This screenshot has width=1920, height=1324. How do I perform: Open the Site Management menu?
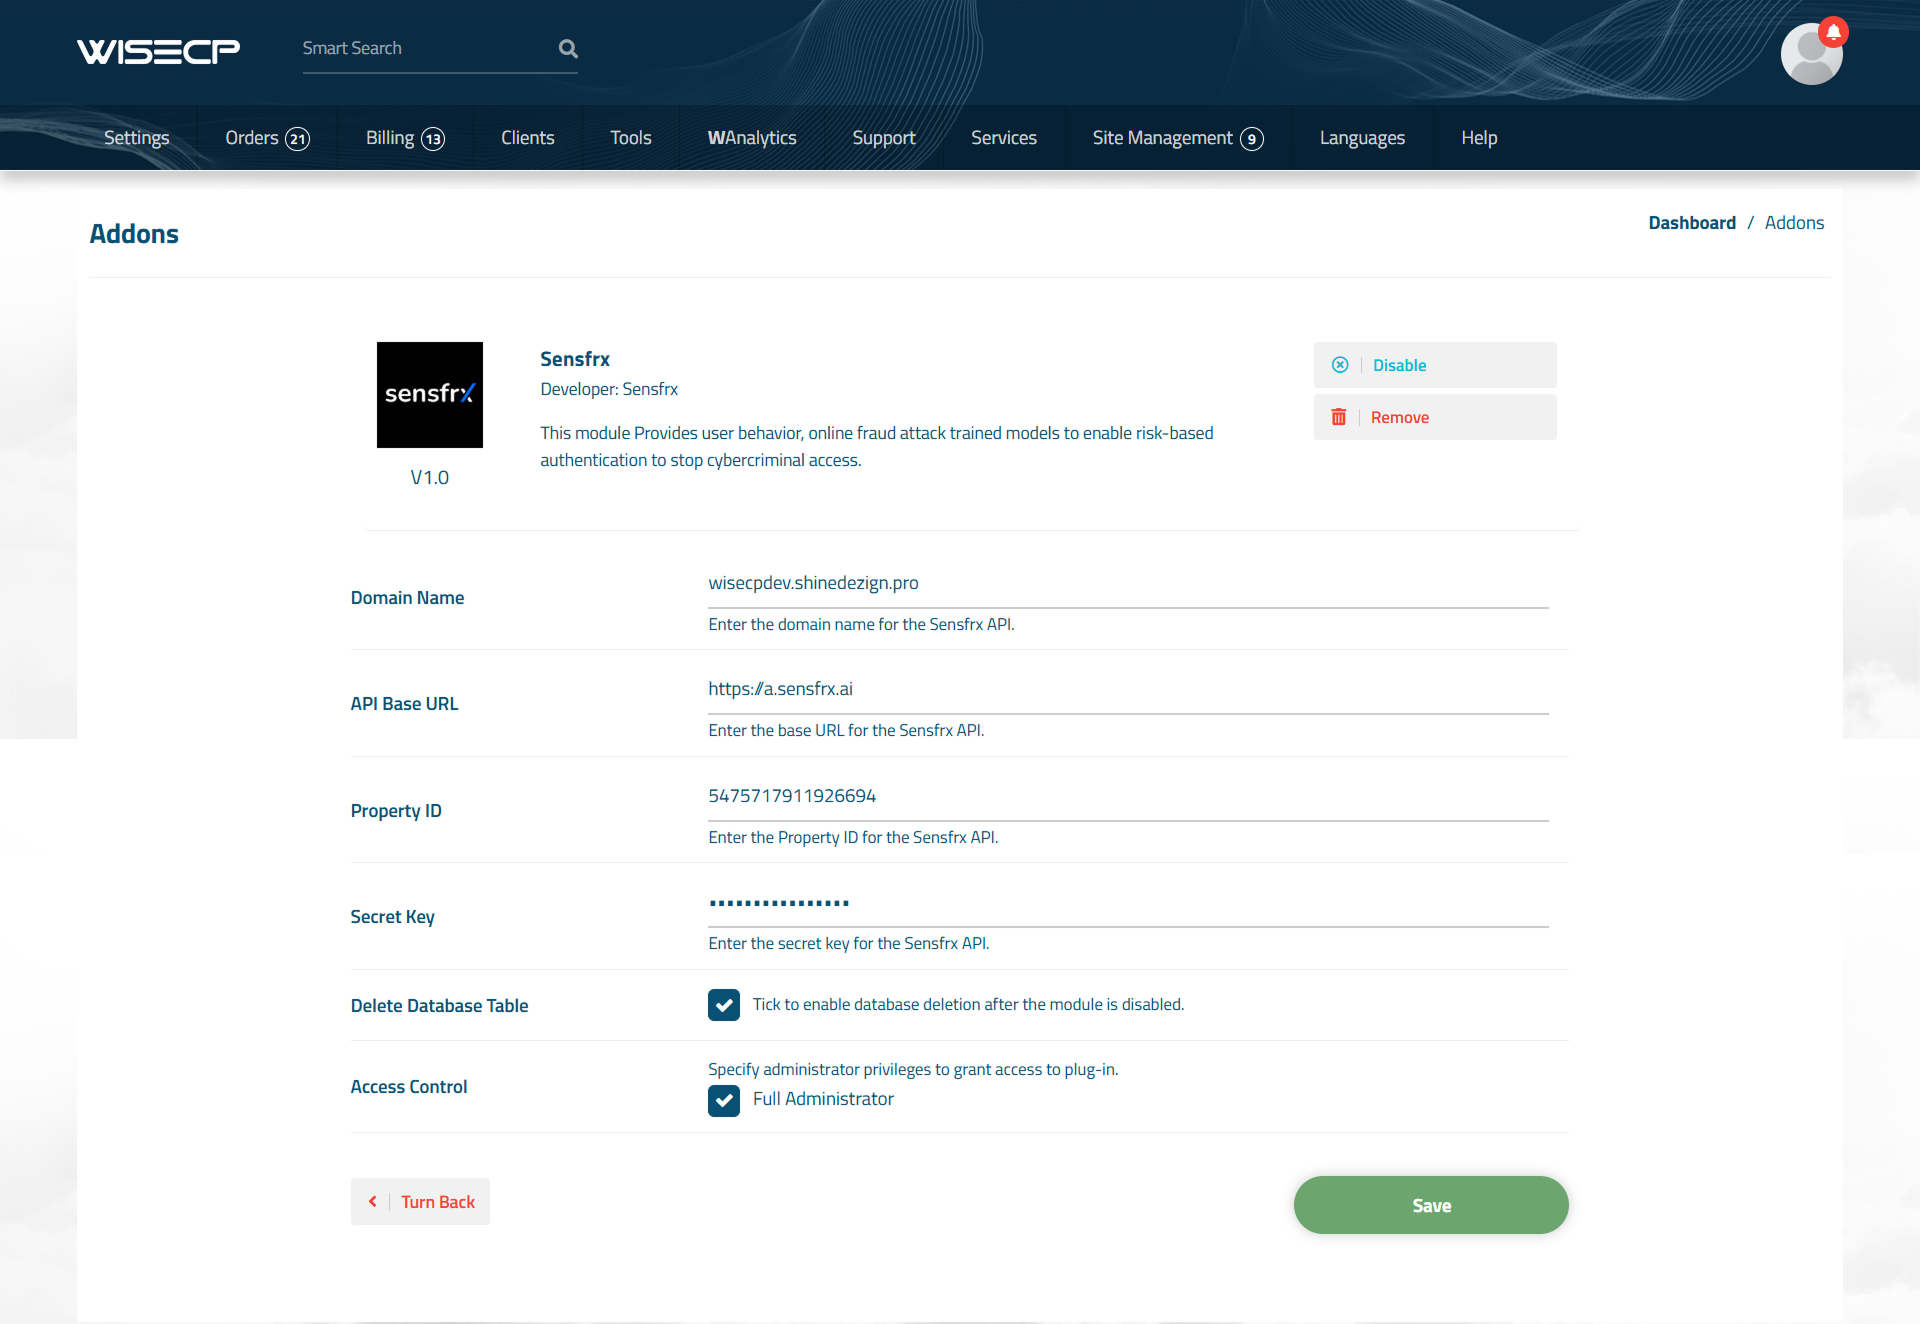tap(1178, 138)
